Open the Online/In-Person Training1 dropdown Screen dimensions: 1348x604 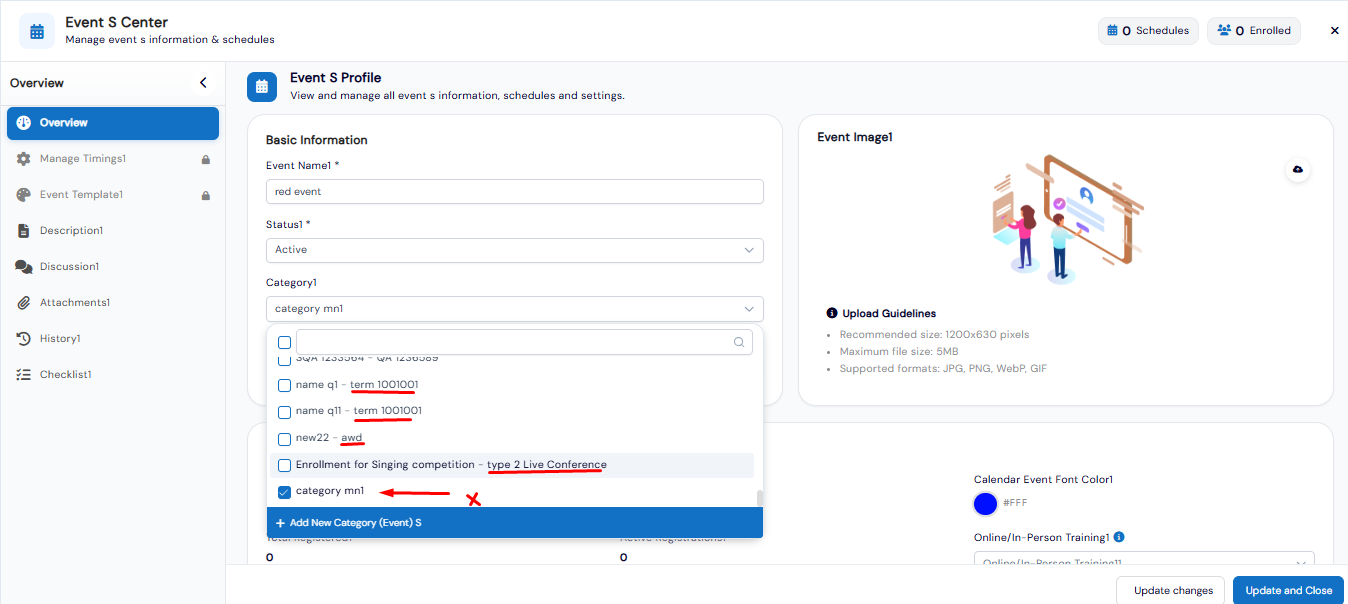[1144, 563]
